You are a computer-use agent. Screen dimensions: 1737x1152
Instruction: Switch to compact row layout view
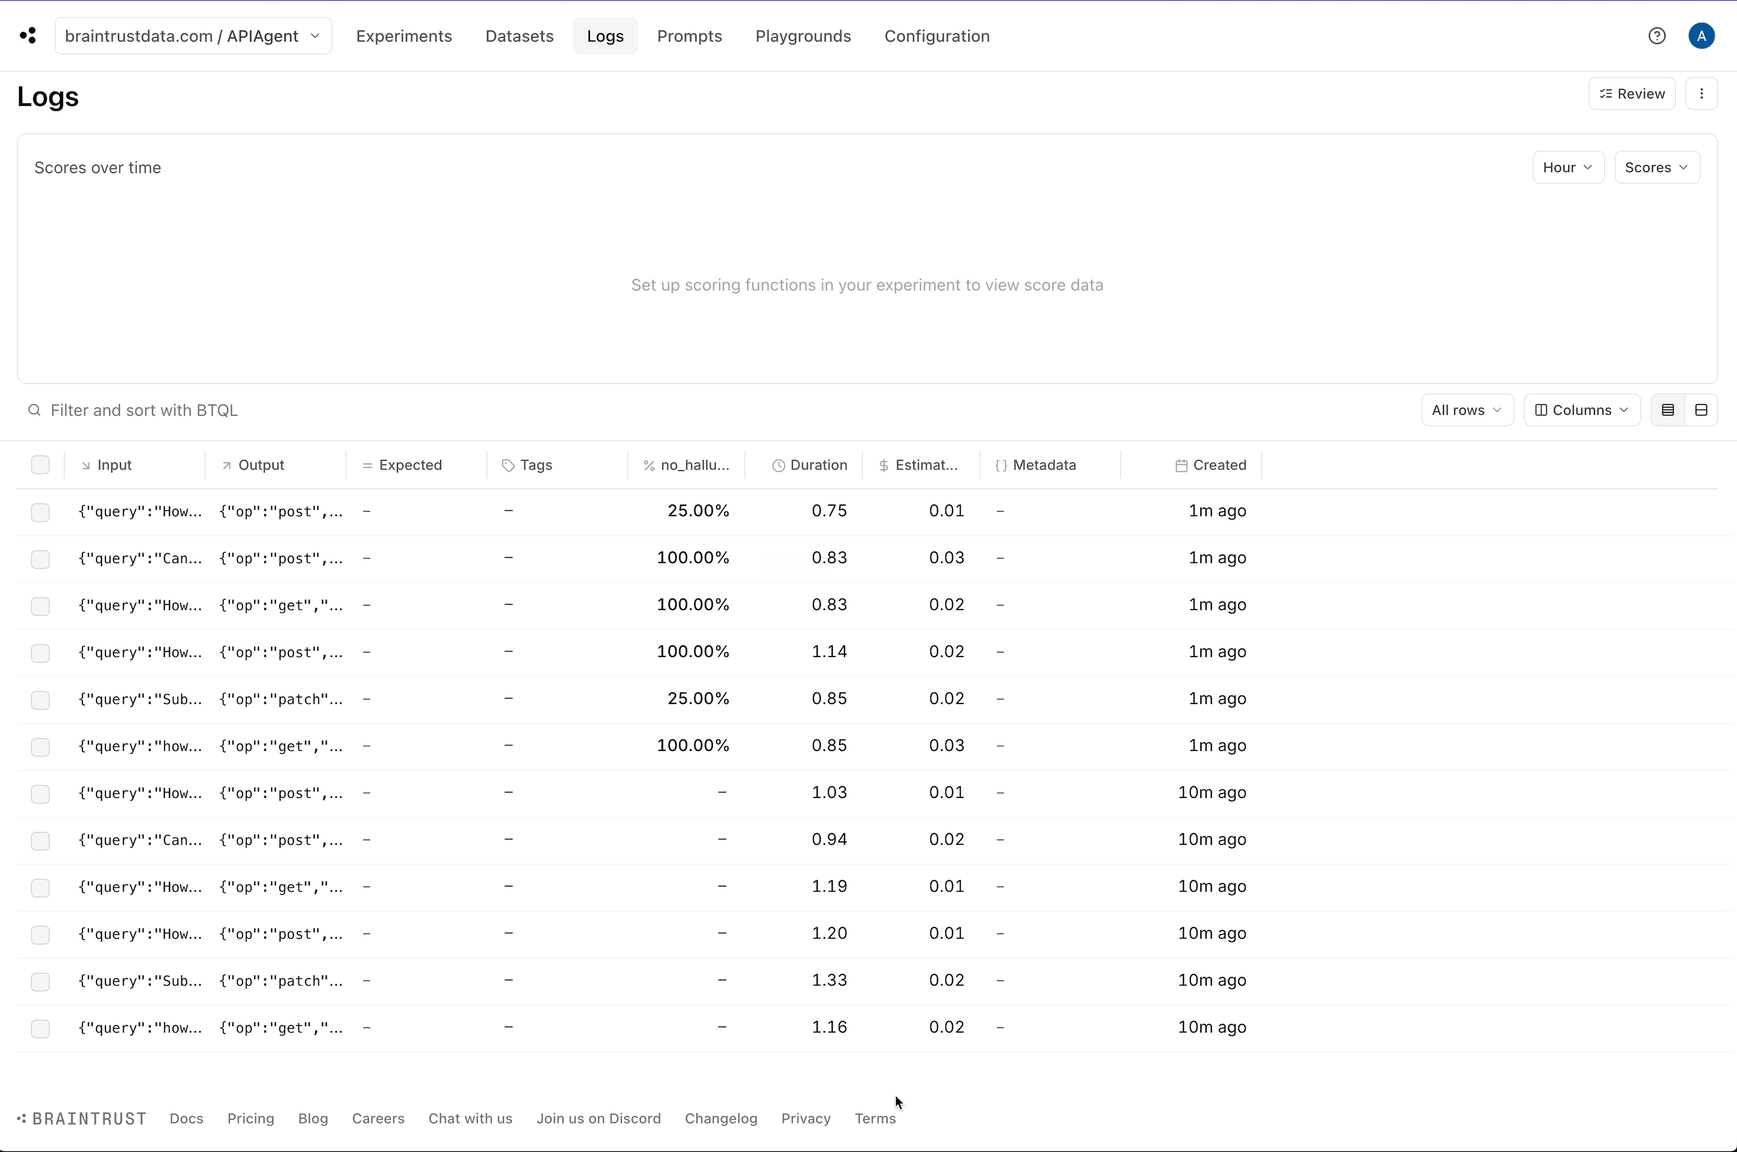pyautogui.click(x=1668, y=410)
